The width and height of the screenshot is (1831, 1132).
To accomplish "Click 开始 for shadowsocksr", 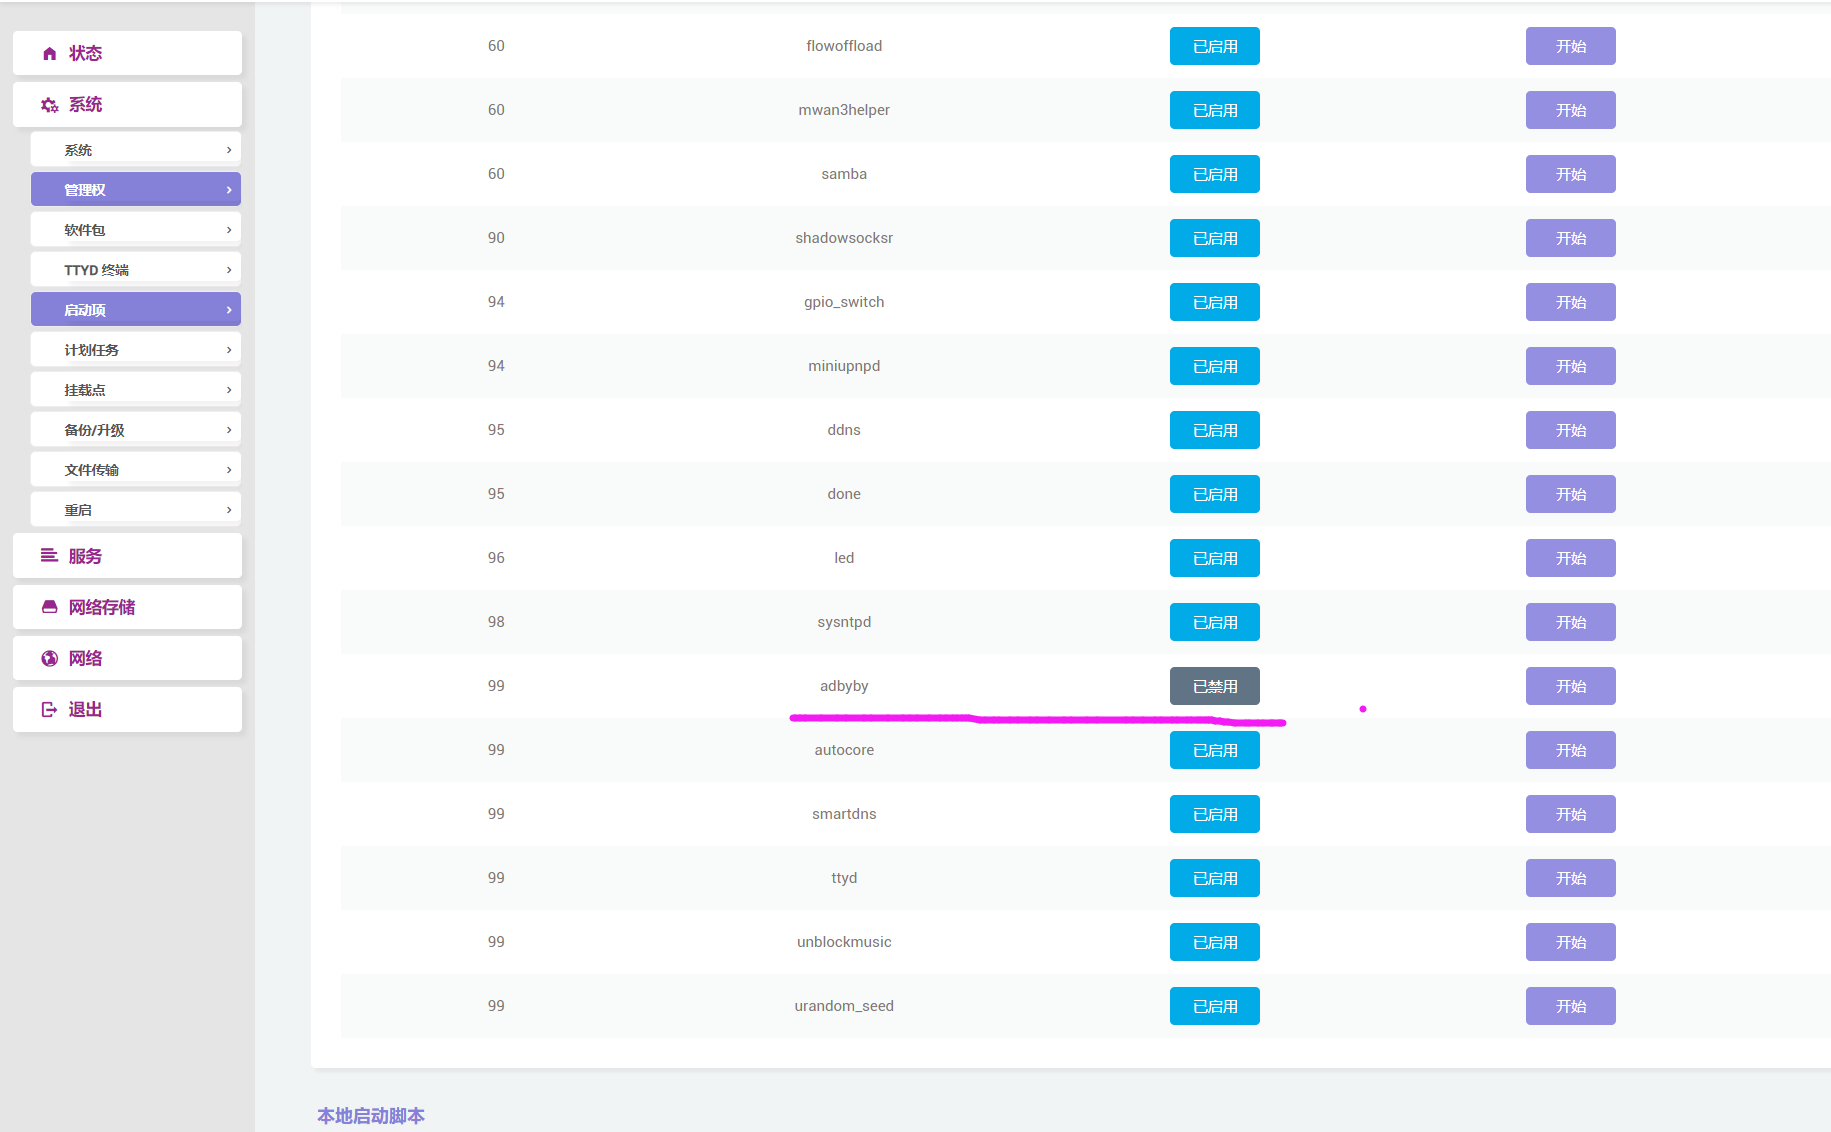I will (1570, 238).
